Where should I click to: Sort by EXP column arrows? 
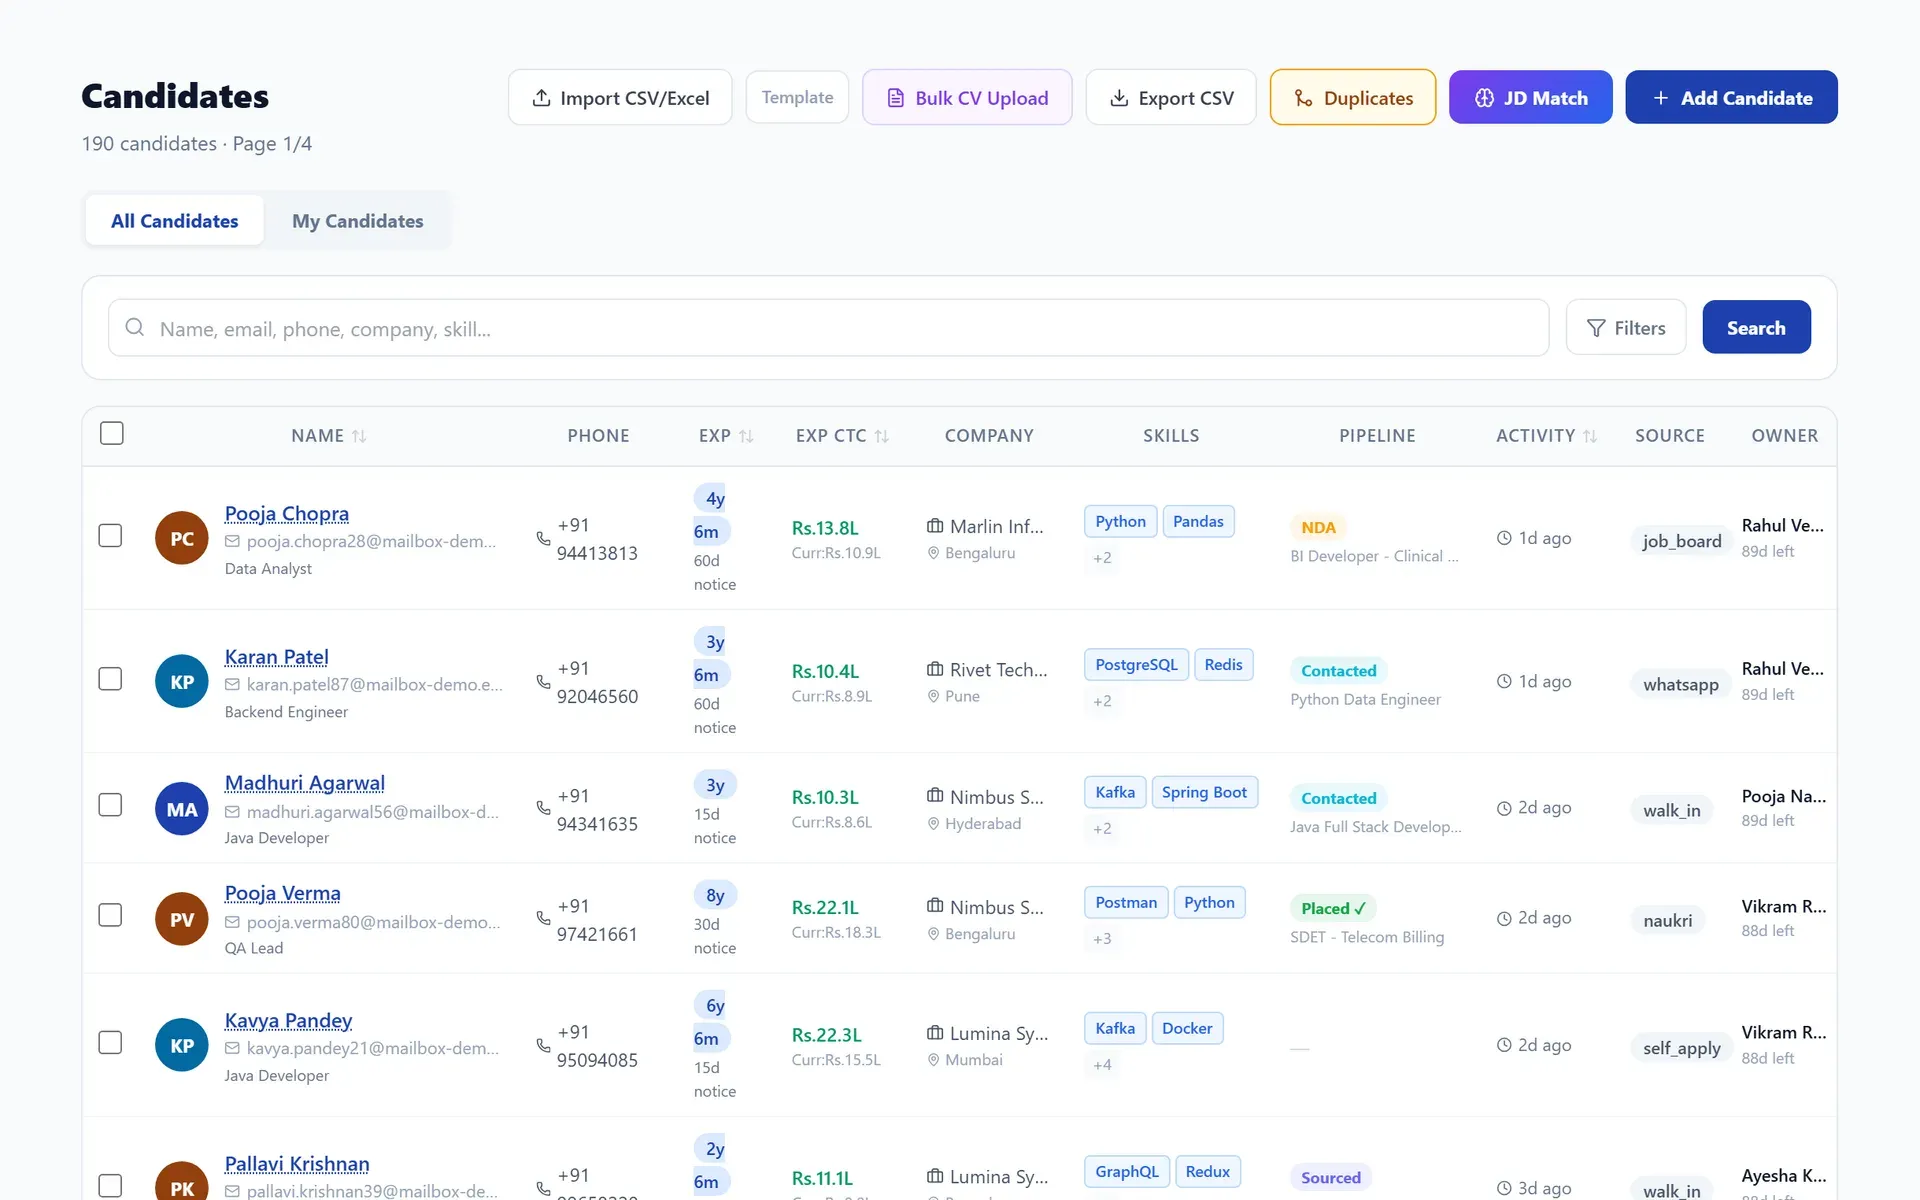pos(746,436)
